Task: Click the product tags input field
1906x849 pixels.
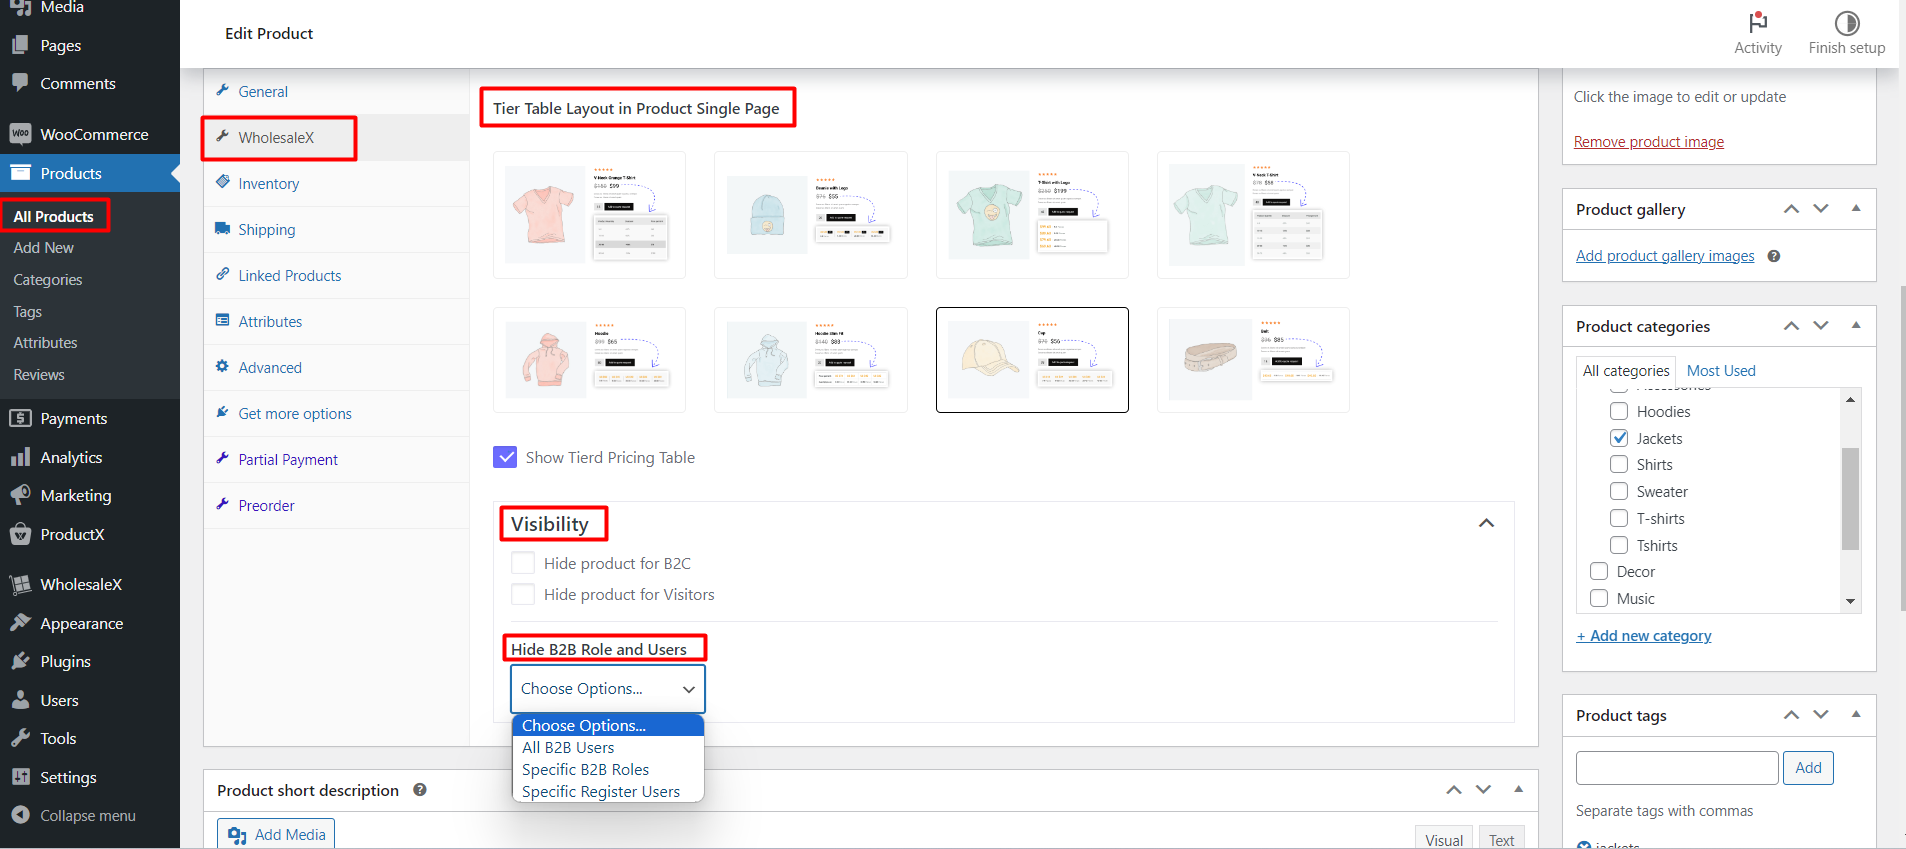Action: (x=1677, y=768)
